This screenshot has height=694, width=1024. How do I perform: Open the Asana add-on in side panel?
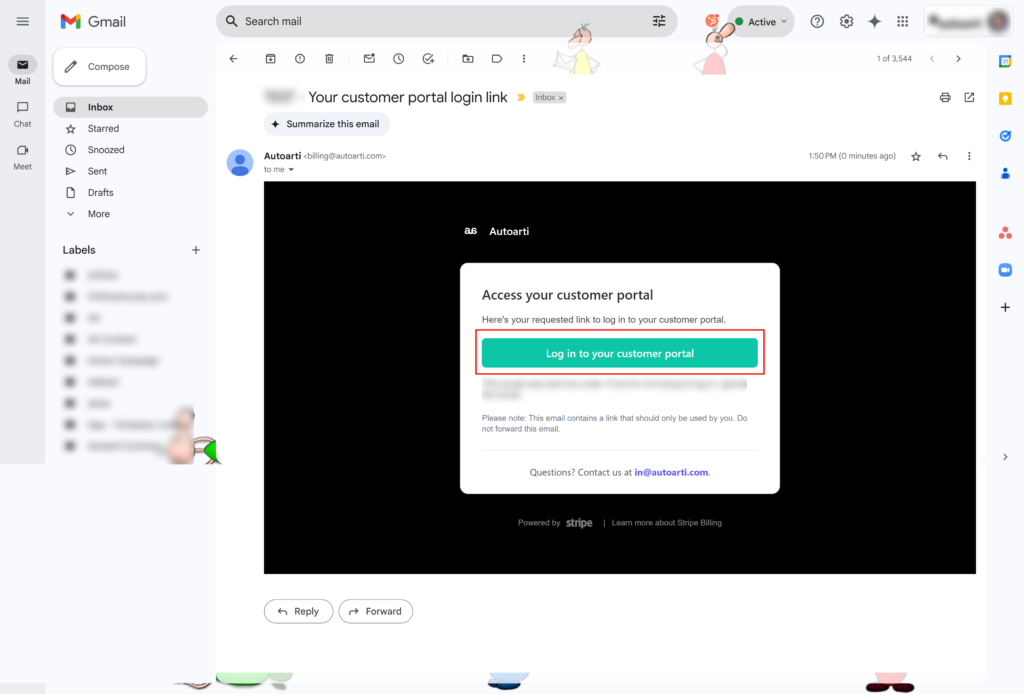tap(1005, 233)
